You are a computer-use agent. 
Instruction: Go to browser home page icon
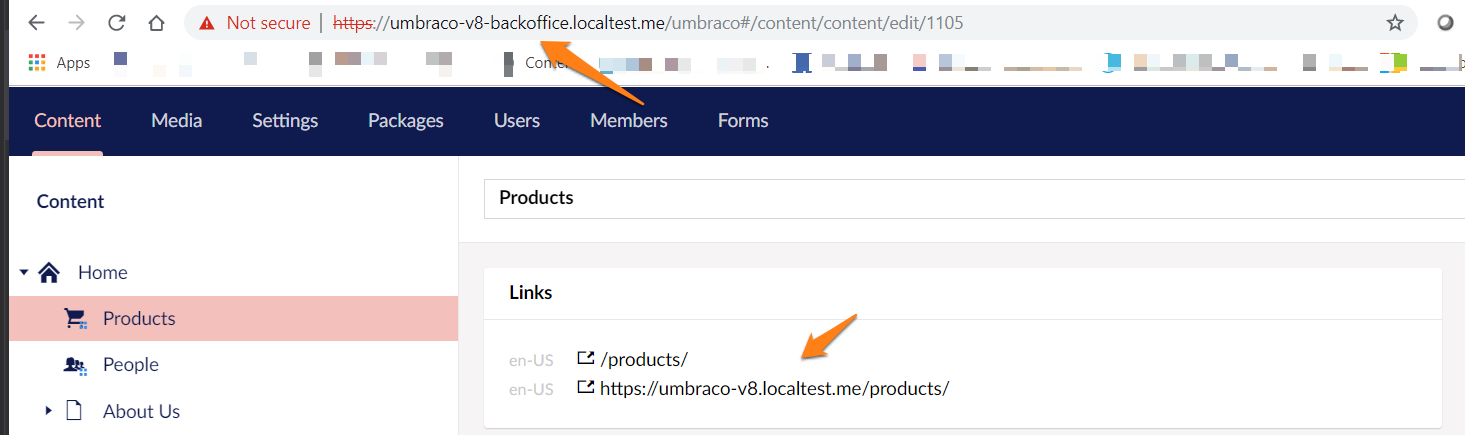click(x=155, y=22)
